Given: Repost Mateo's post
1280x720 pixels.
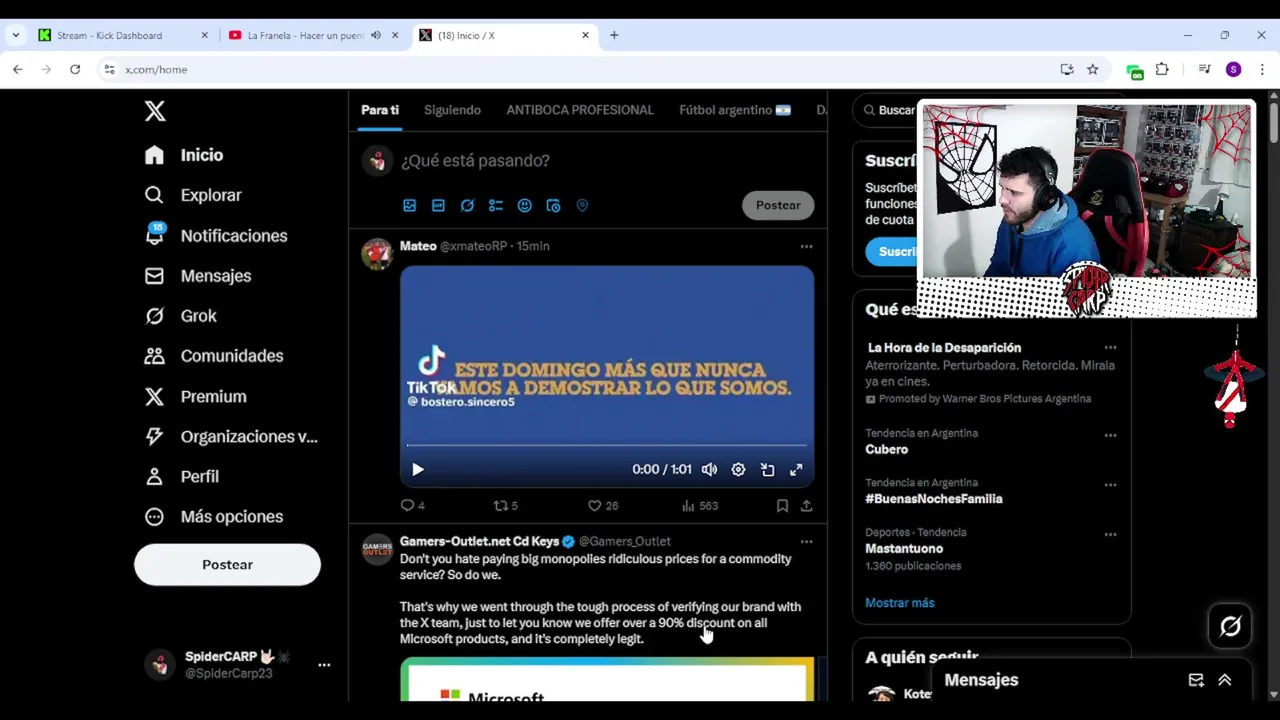Looking at the screenshot, I should coord(505,506).
